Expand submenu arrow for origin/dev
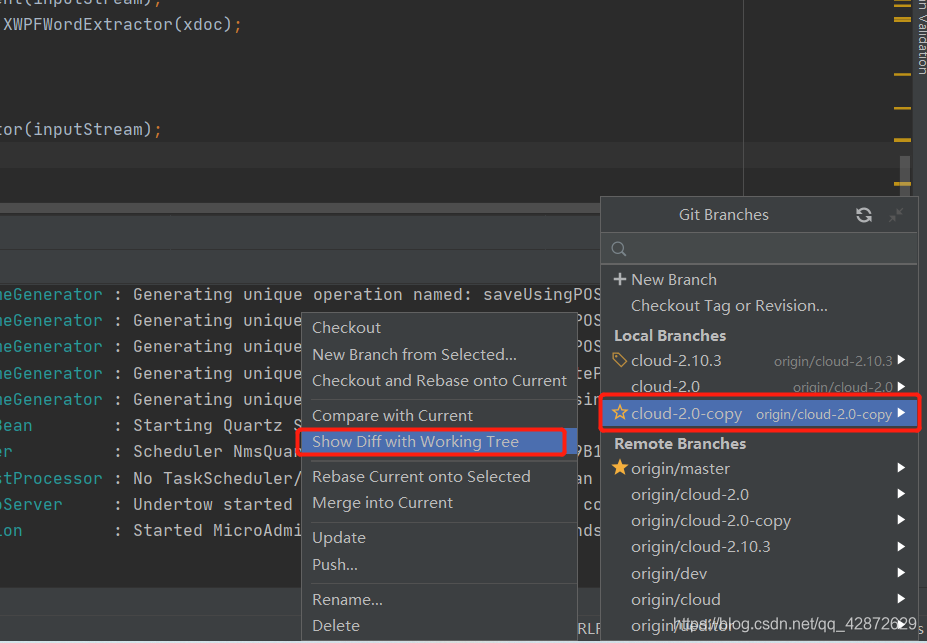 [x=901, y=573]
